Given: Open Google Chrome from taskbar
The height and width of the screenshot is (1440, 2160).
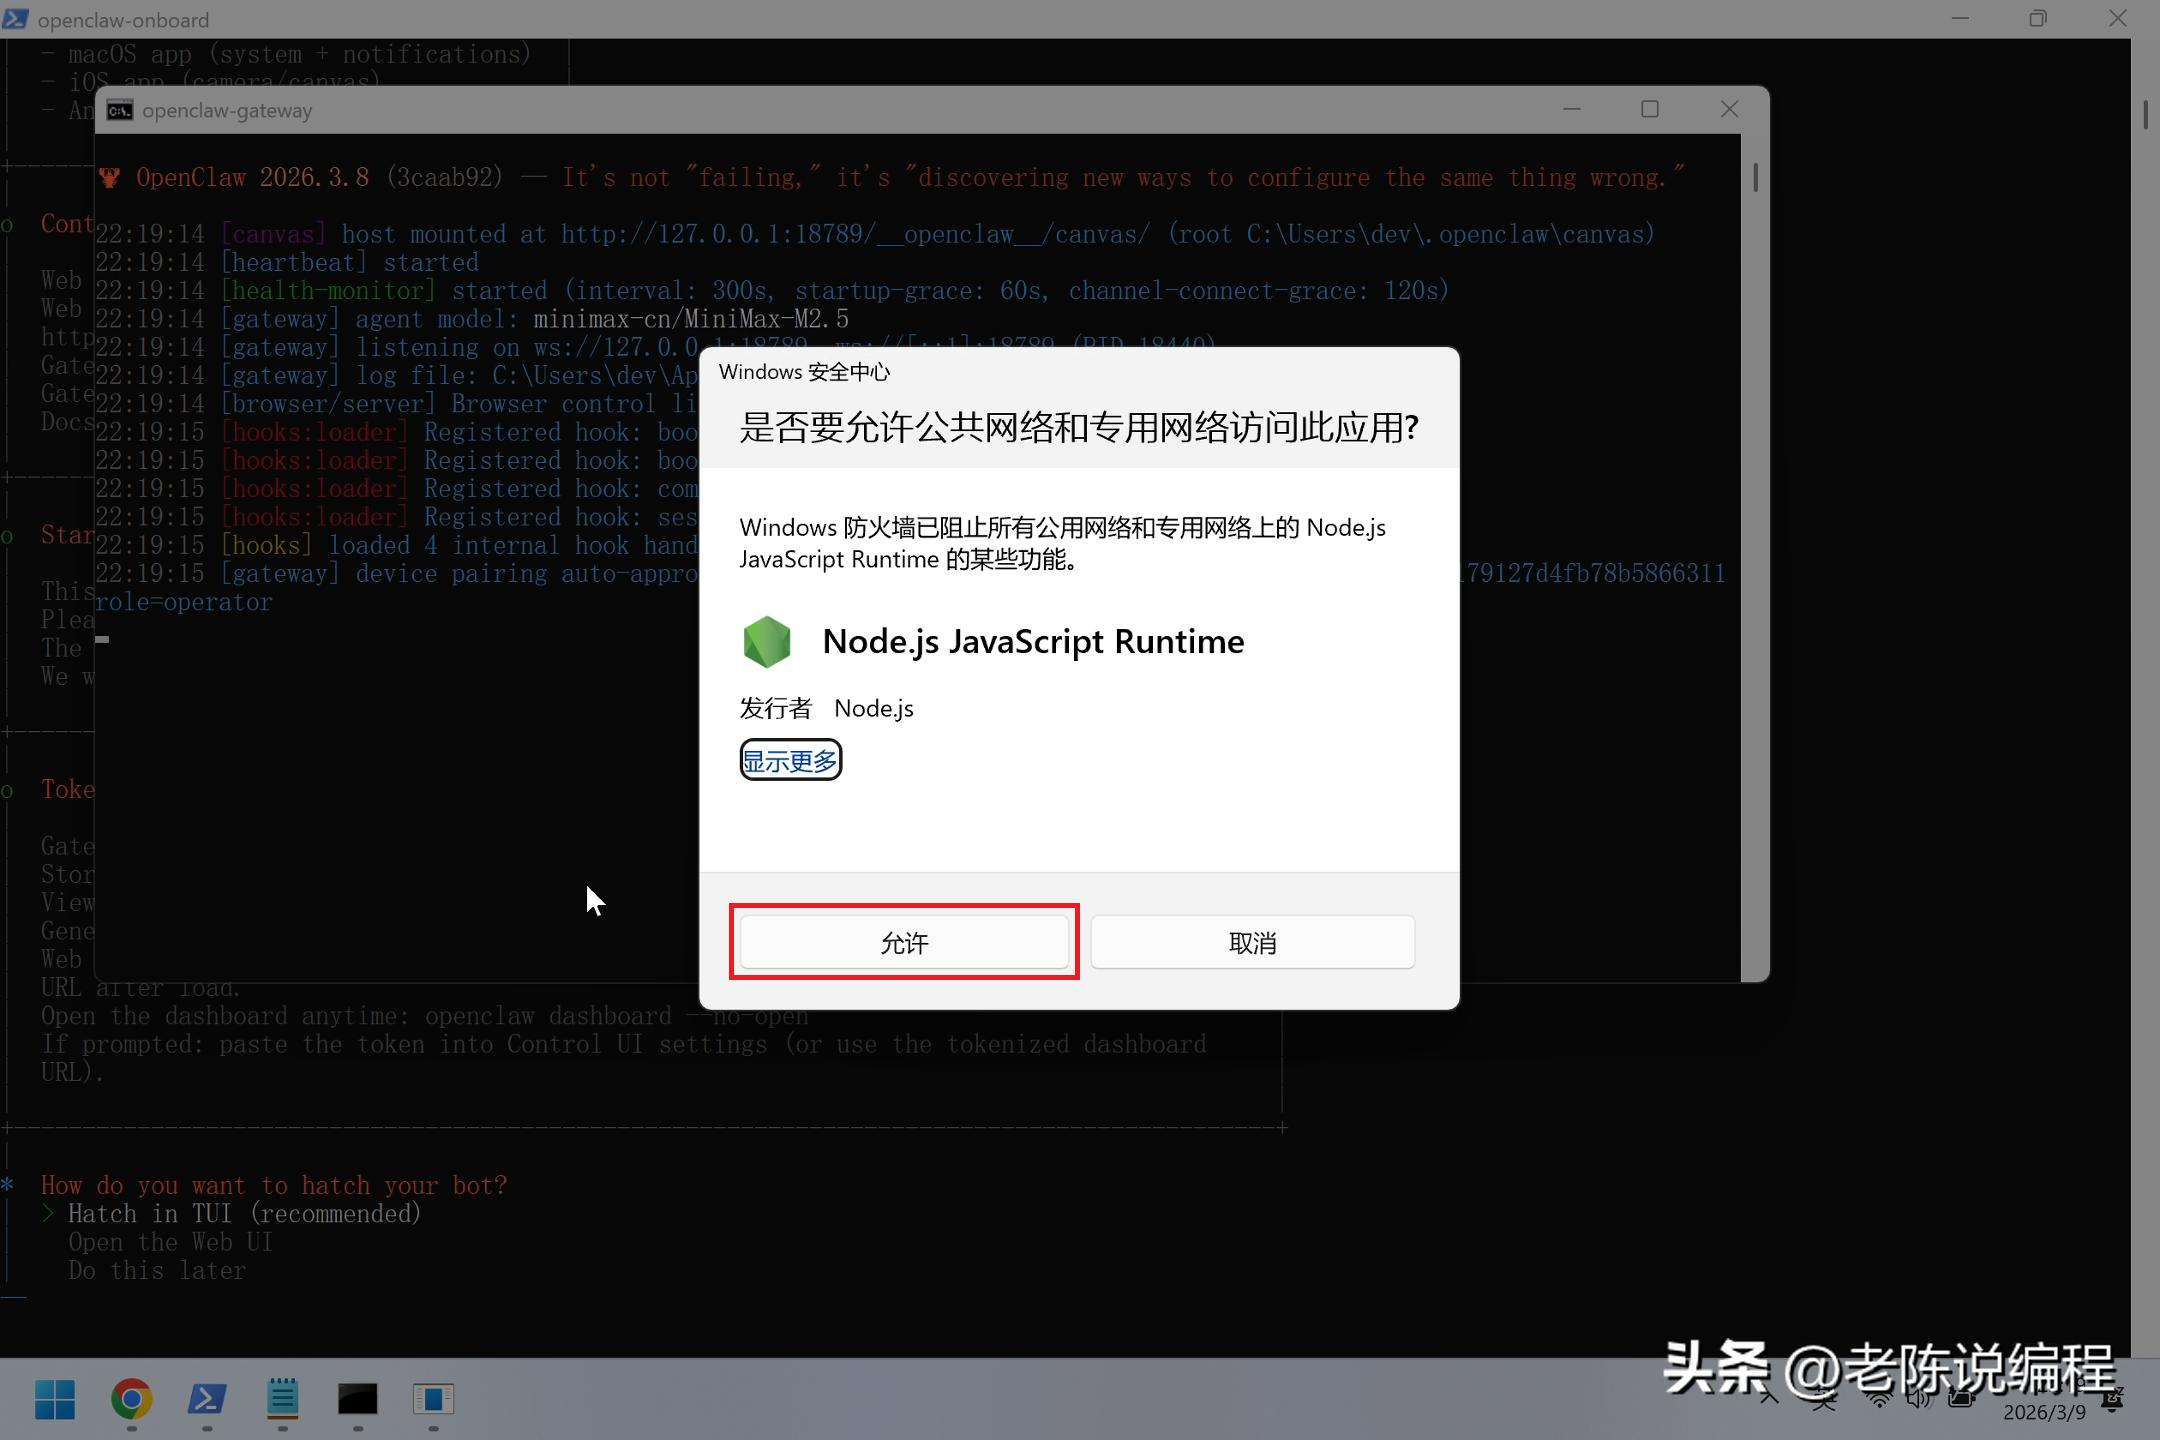Looking at the screenshot, I should (x=131, y=1398).
